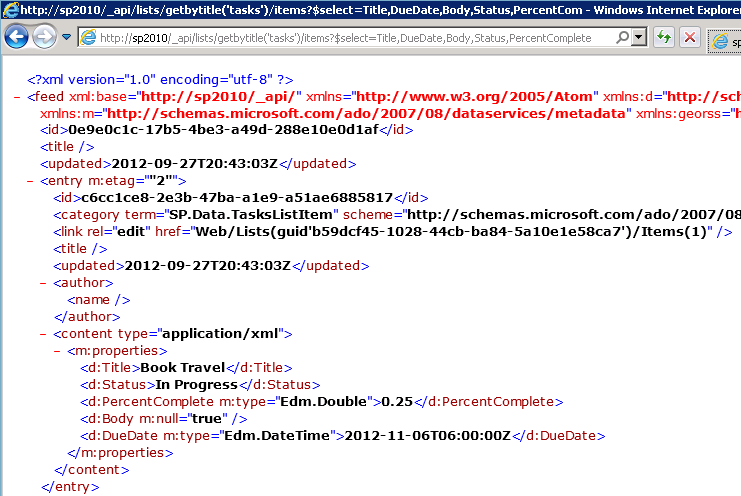Collapse the author node
The width and height of the screenshot is (741, 496).
(x=43, y=283)
